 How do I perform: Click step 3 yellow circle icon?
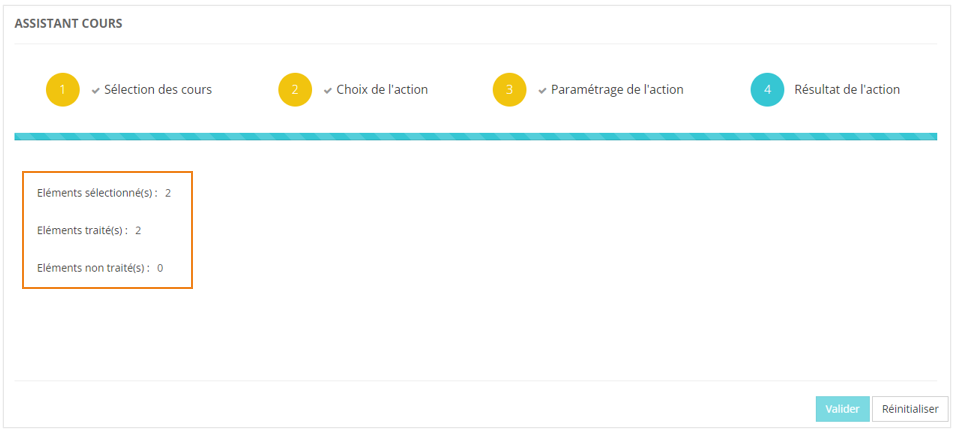(x=509, y=90)
